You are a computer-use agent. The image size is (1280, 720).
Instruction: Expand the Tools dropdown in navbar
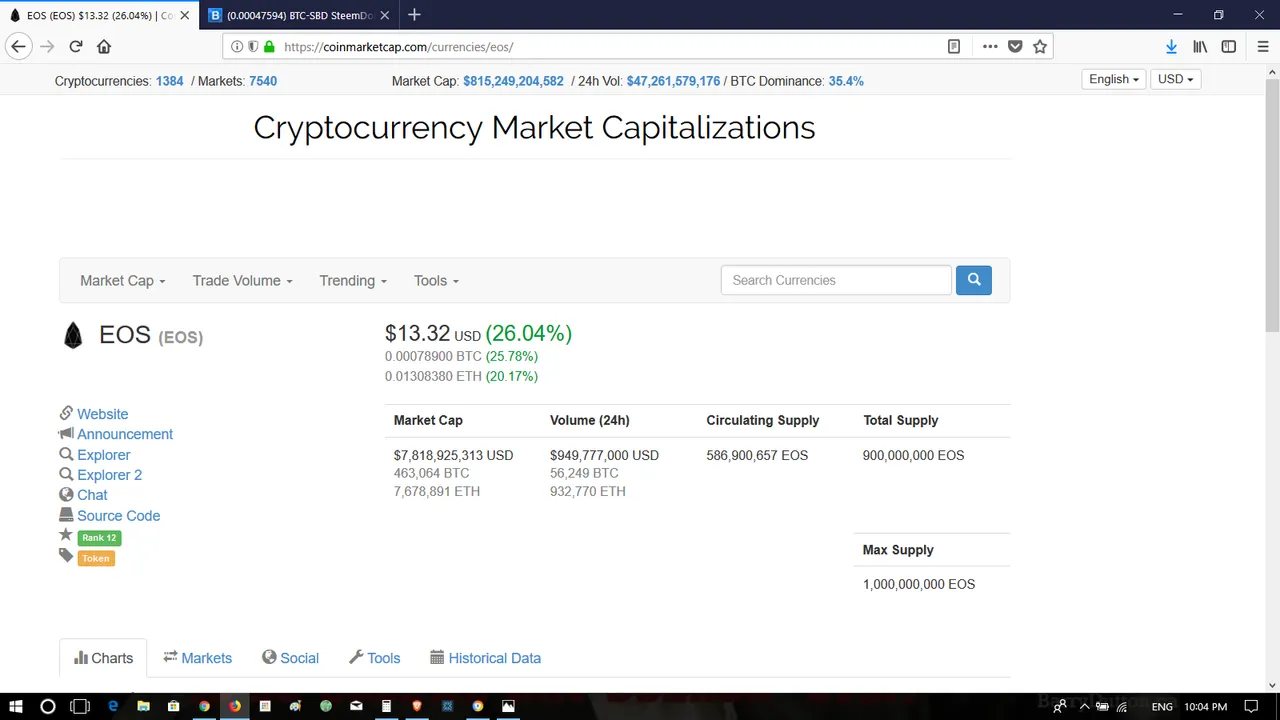pyautogui.click(x=436, y=281)
